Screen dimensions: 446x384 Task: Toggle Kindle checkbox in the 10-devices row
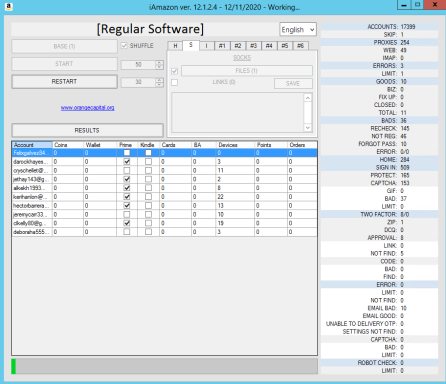[148, 214]
